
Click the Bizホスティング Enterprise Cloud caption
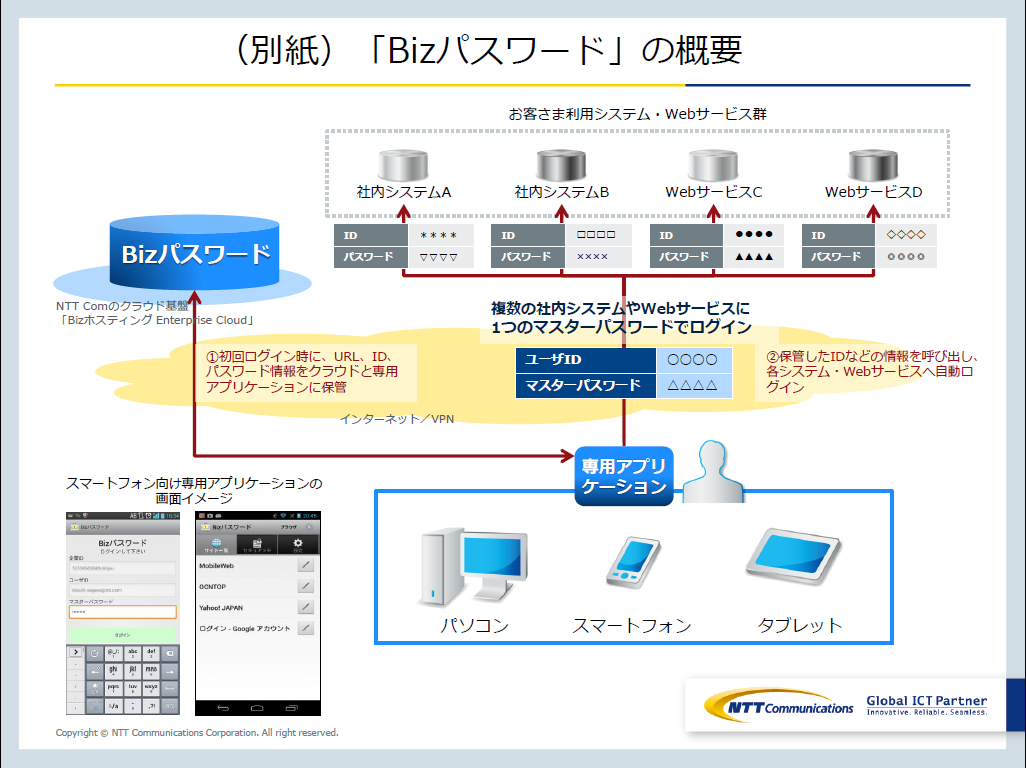(x=156, y=321)
